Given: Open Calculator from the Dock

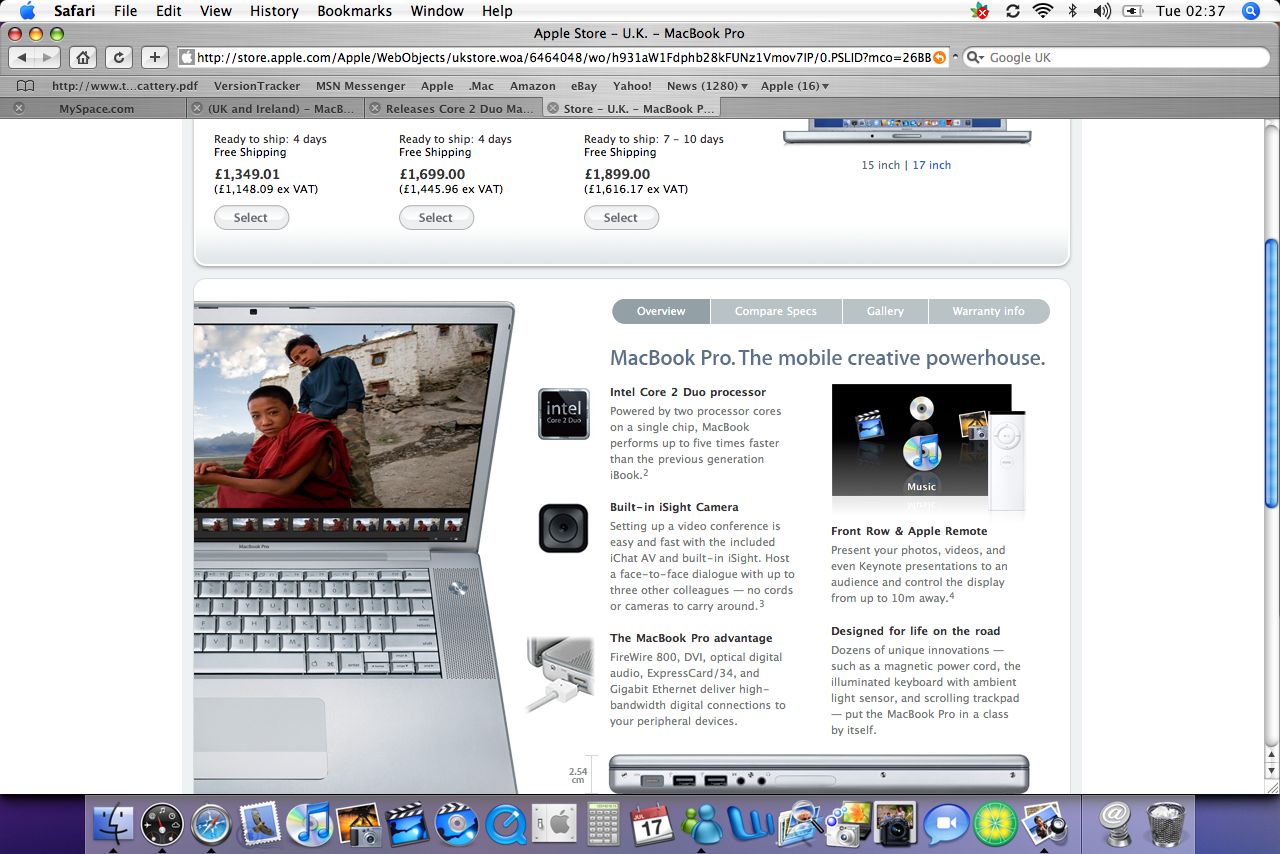Looking at the screenshot, I should tap(603, 824).
